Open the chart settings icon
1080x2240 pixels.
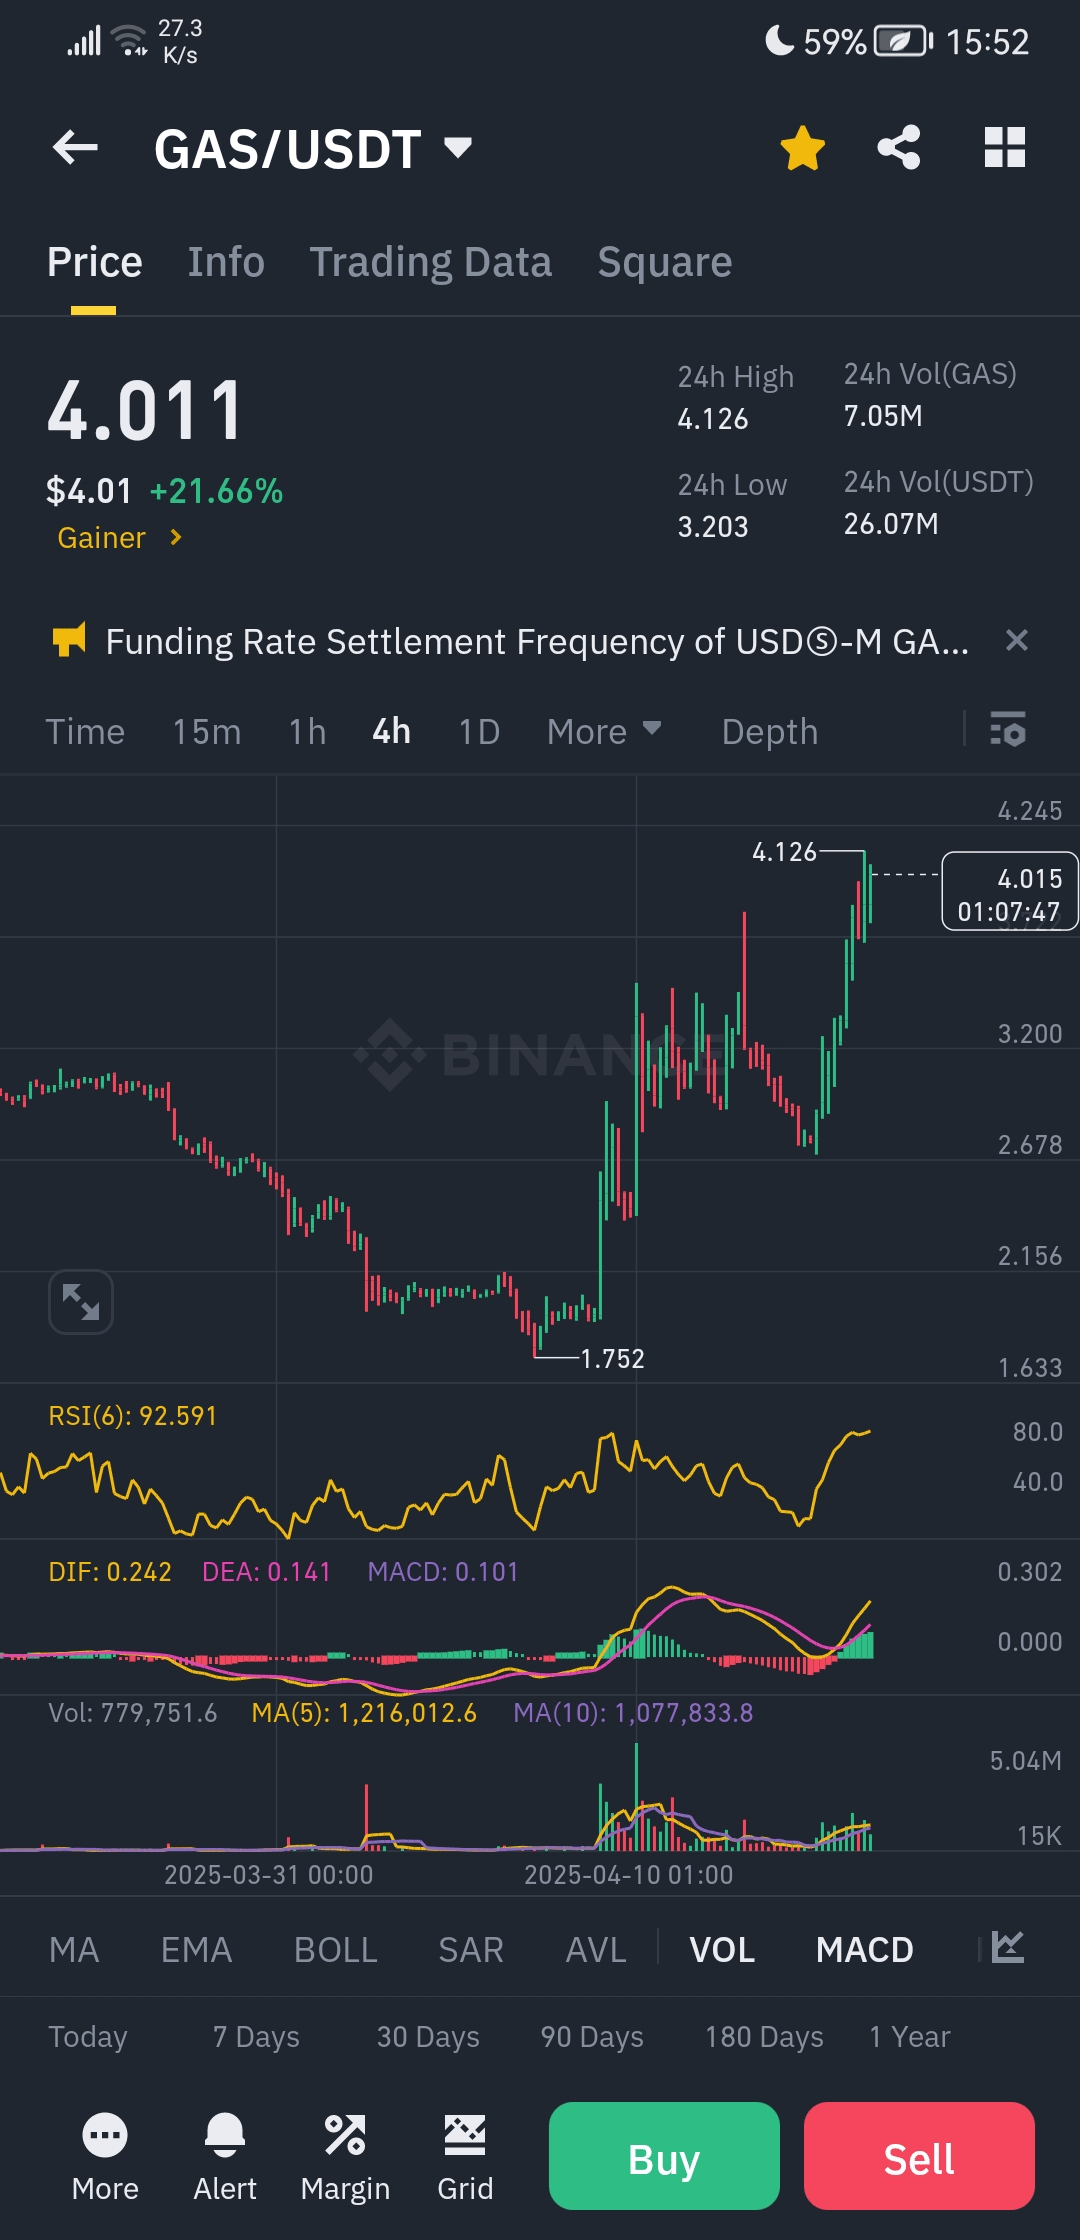1007,729
